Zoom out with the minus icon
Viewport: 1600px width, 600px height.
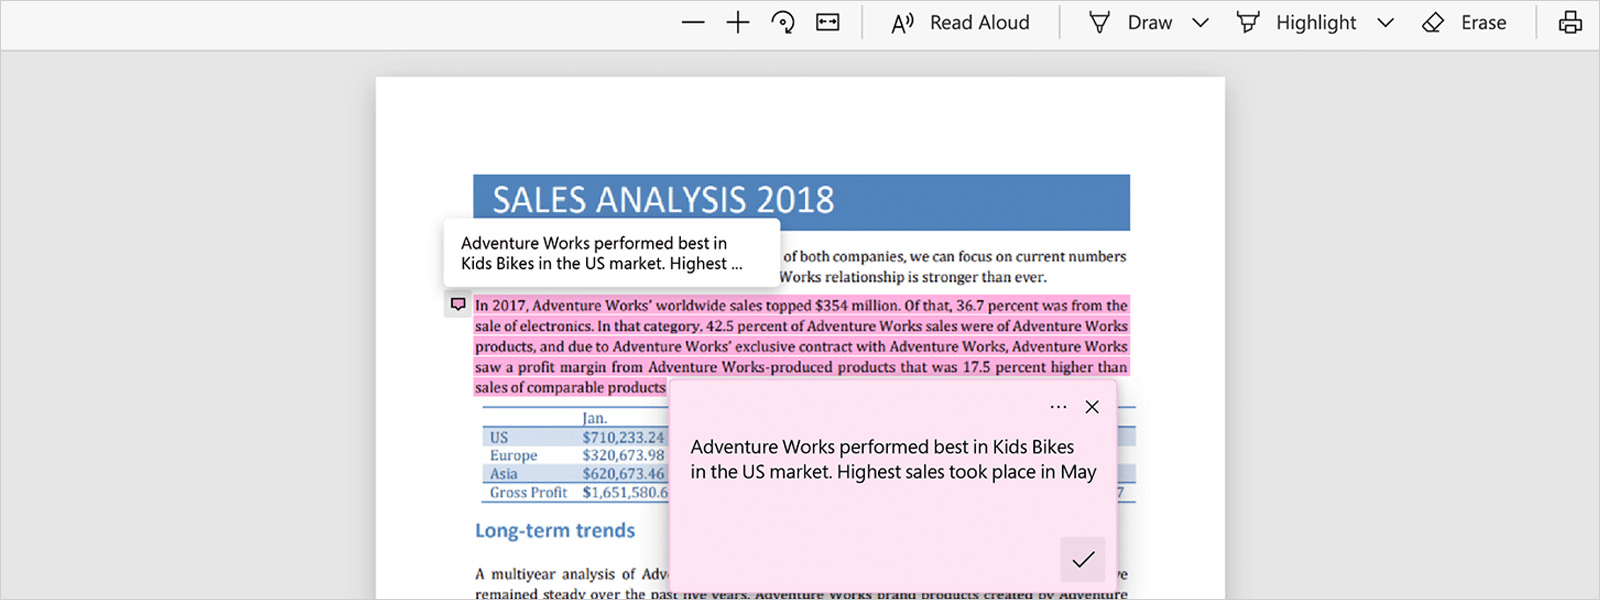coord(693,22)
